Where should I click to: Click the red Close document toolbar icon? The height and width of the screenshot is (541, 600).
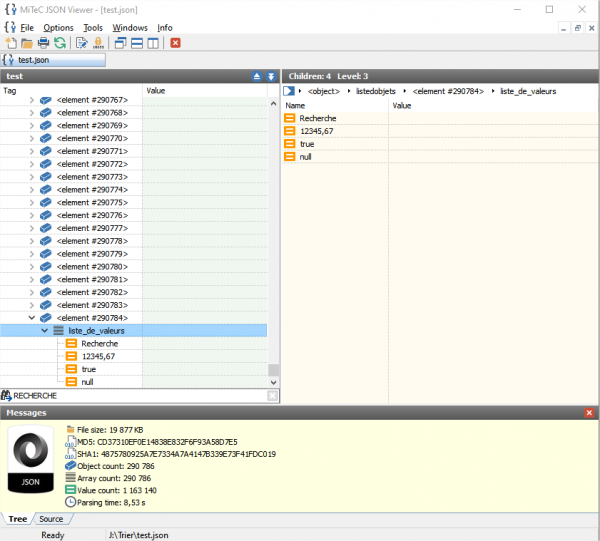pyautogui.click(x=176, y=43)
